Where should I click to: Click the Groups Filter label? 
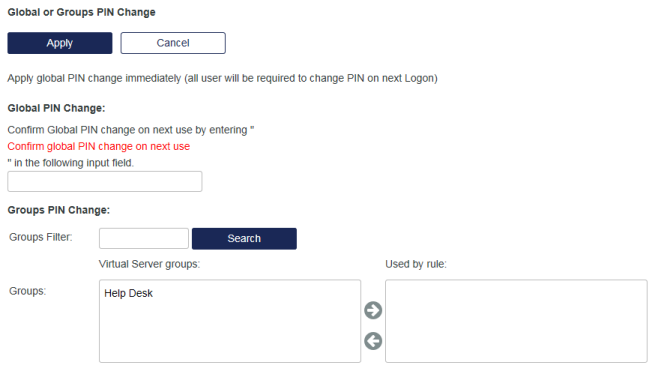[41, 237]
